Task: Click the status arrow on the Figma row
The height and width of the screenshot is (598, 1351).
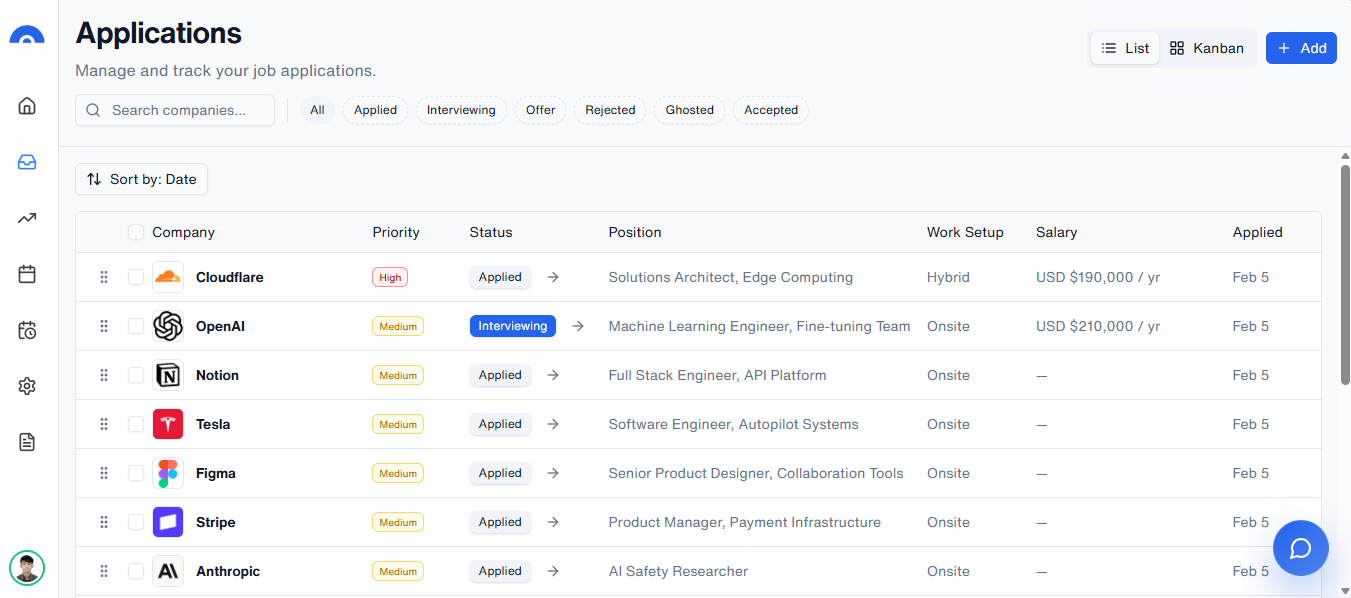Action: [553, 472]
